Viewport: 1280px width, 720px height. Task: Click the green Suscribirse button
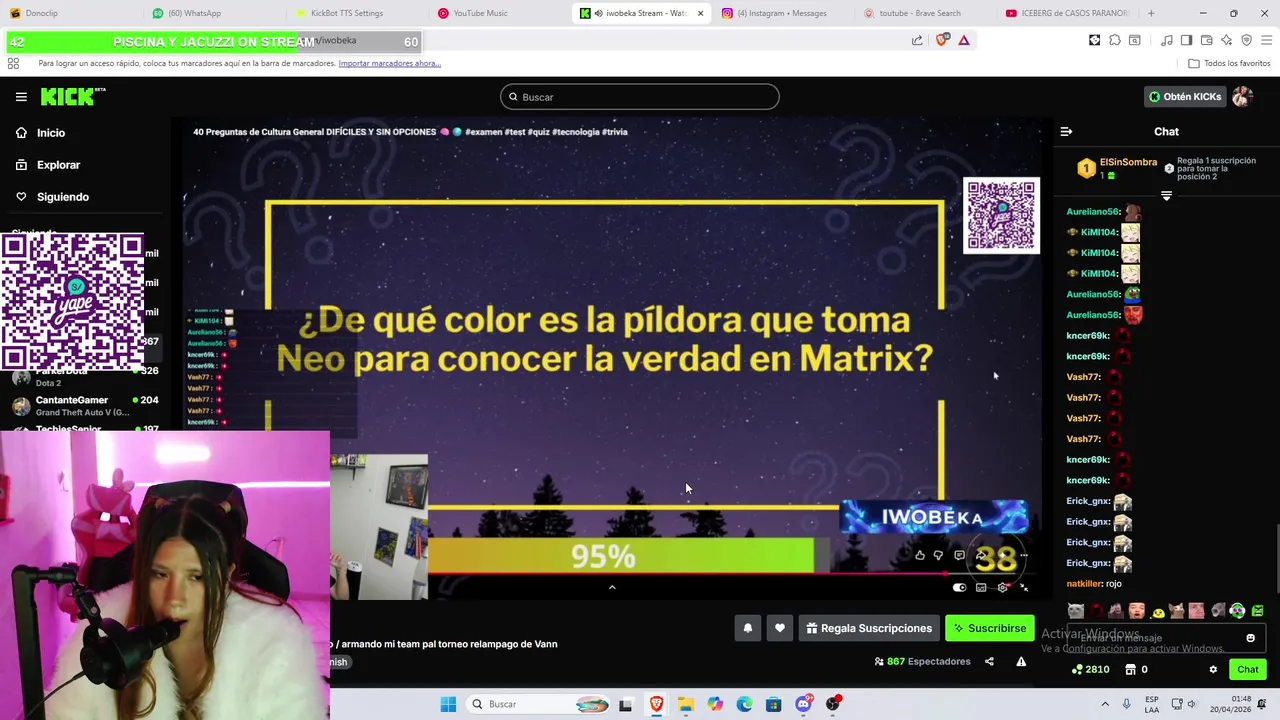click(x=990, y=628)
